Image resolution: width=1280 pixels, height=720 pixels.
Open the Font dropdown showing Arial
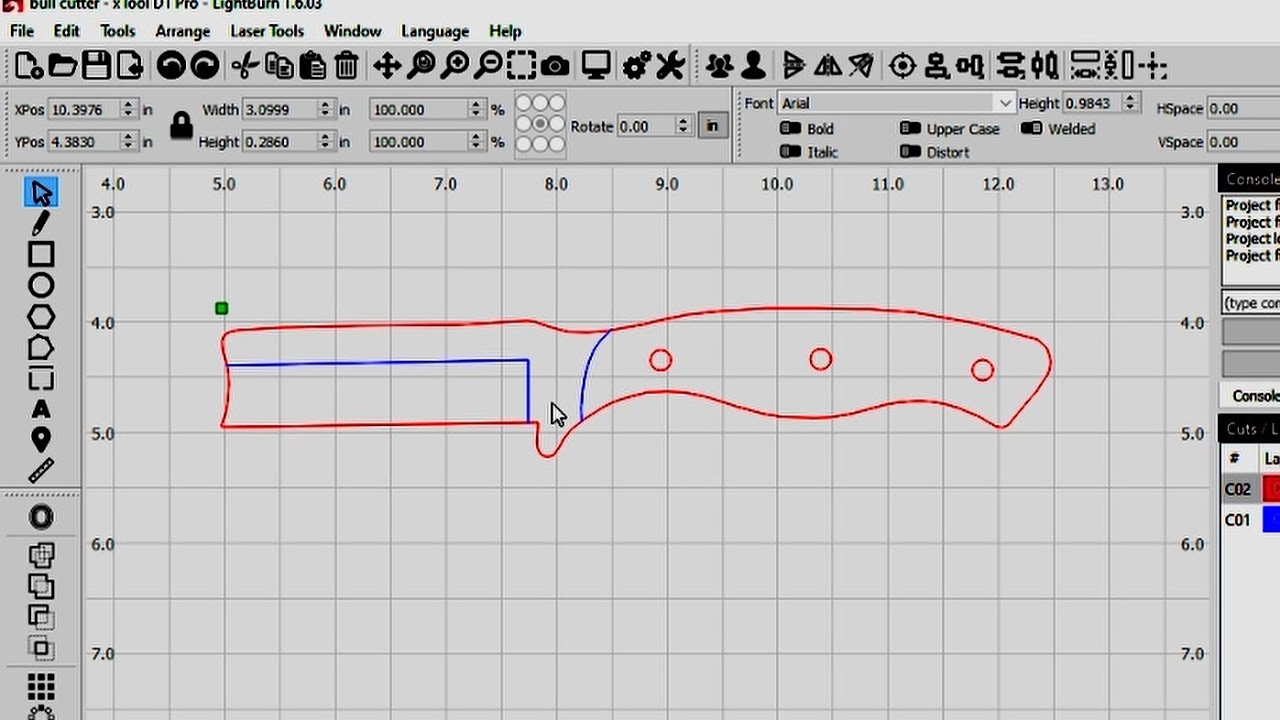coord(897,103)
